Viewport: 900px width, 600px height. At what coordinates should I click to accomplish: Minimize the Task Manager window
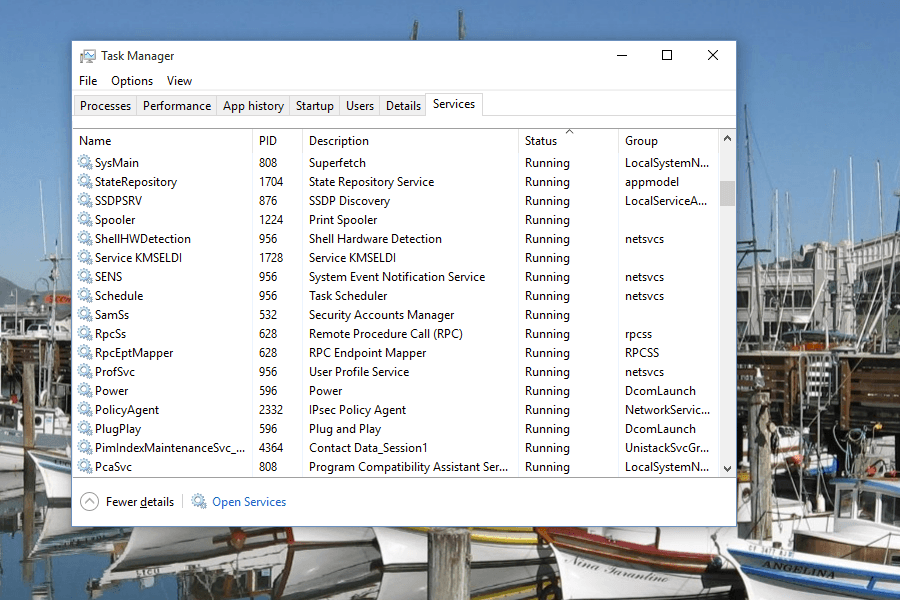622,56
